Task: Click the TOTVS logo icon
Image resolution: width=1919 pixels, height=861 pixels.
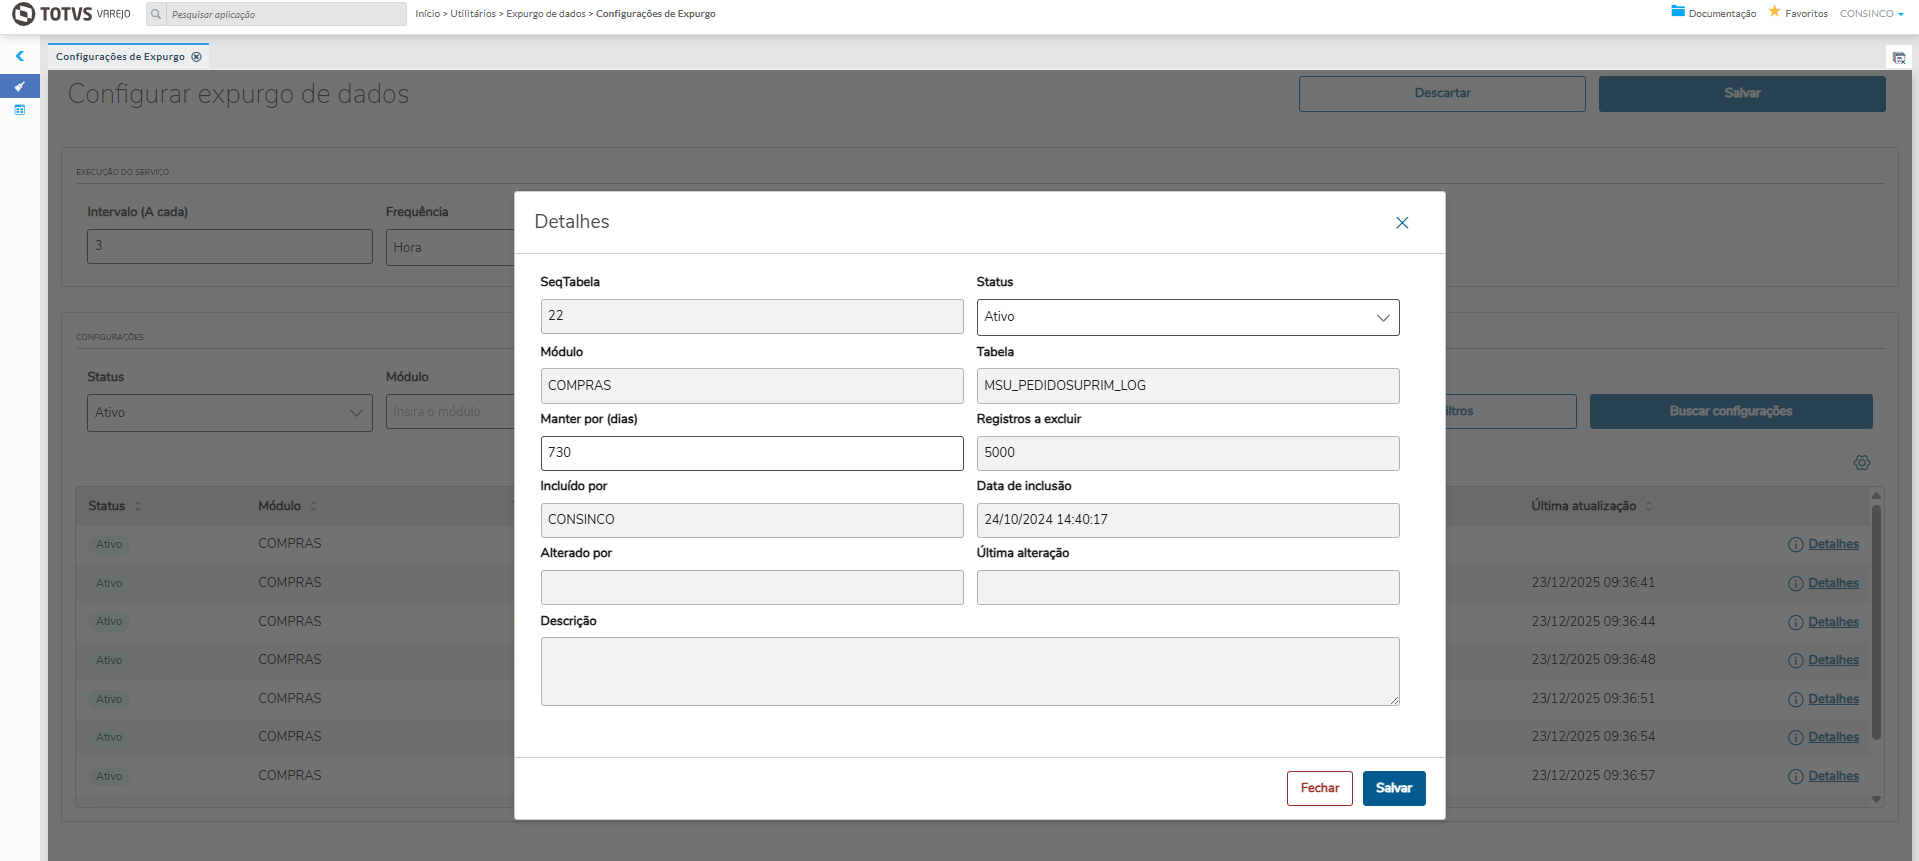Action: pos(23,14)
